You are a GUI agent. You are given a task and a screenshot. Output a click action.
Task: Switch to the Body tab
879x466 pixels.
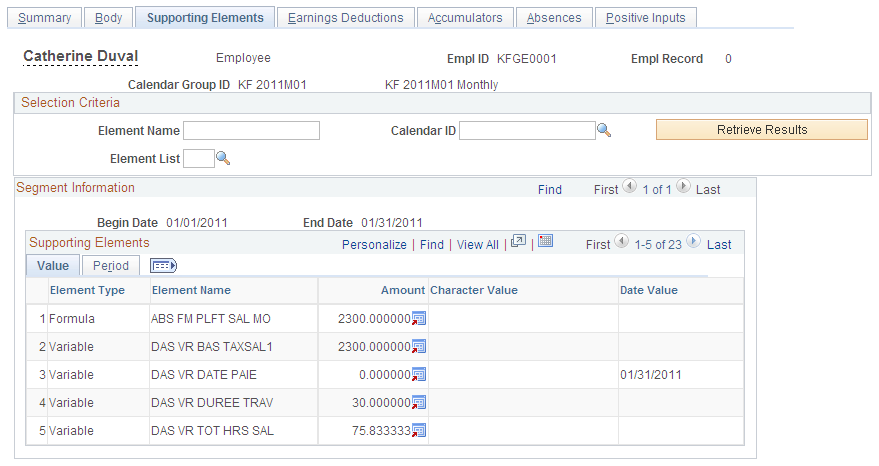pyautogui.click(x=108, y=17)
